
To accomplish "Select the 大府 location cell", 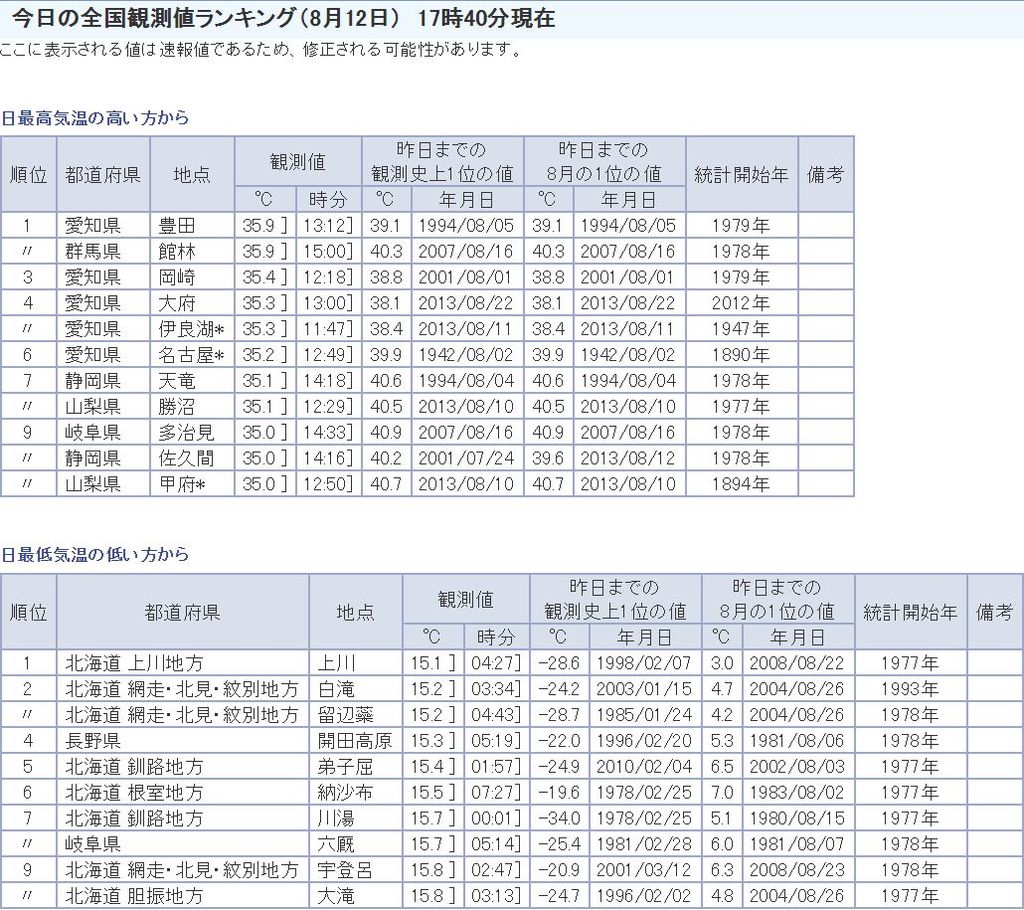I will pyautogui.click(x=177, y=303).
